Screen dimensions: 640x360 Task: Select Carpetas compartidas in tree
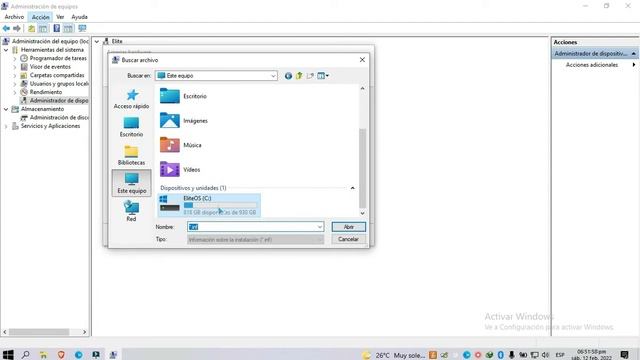click(x=57, y=75)
